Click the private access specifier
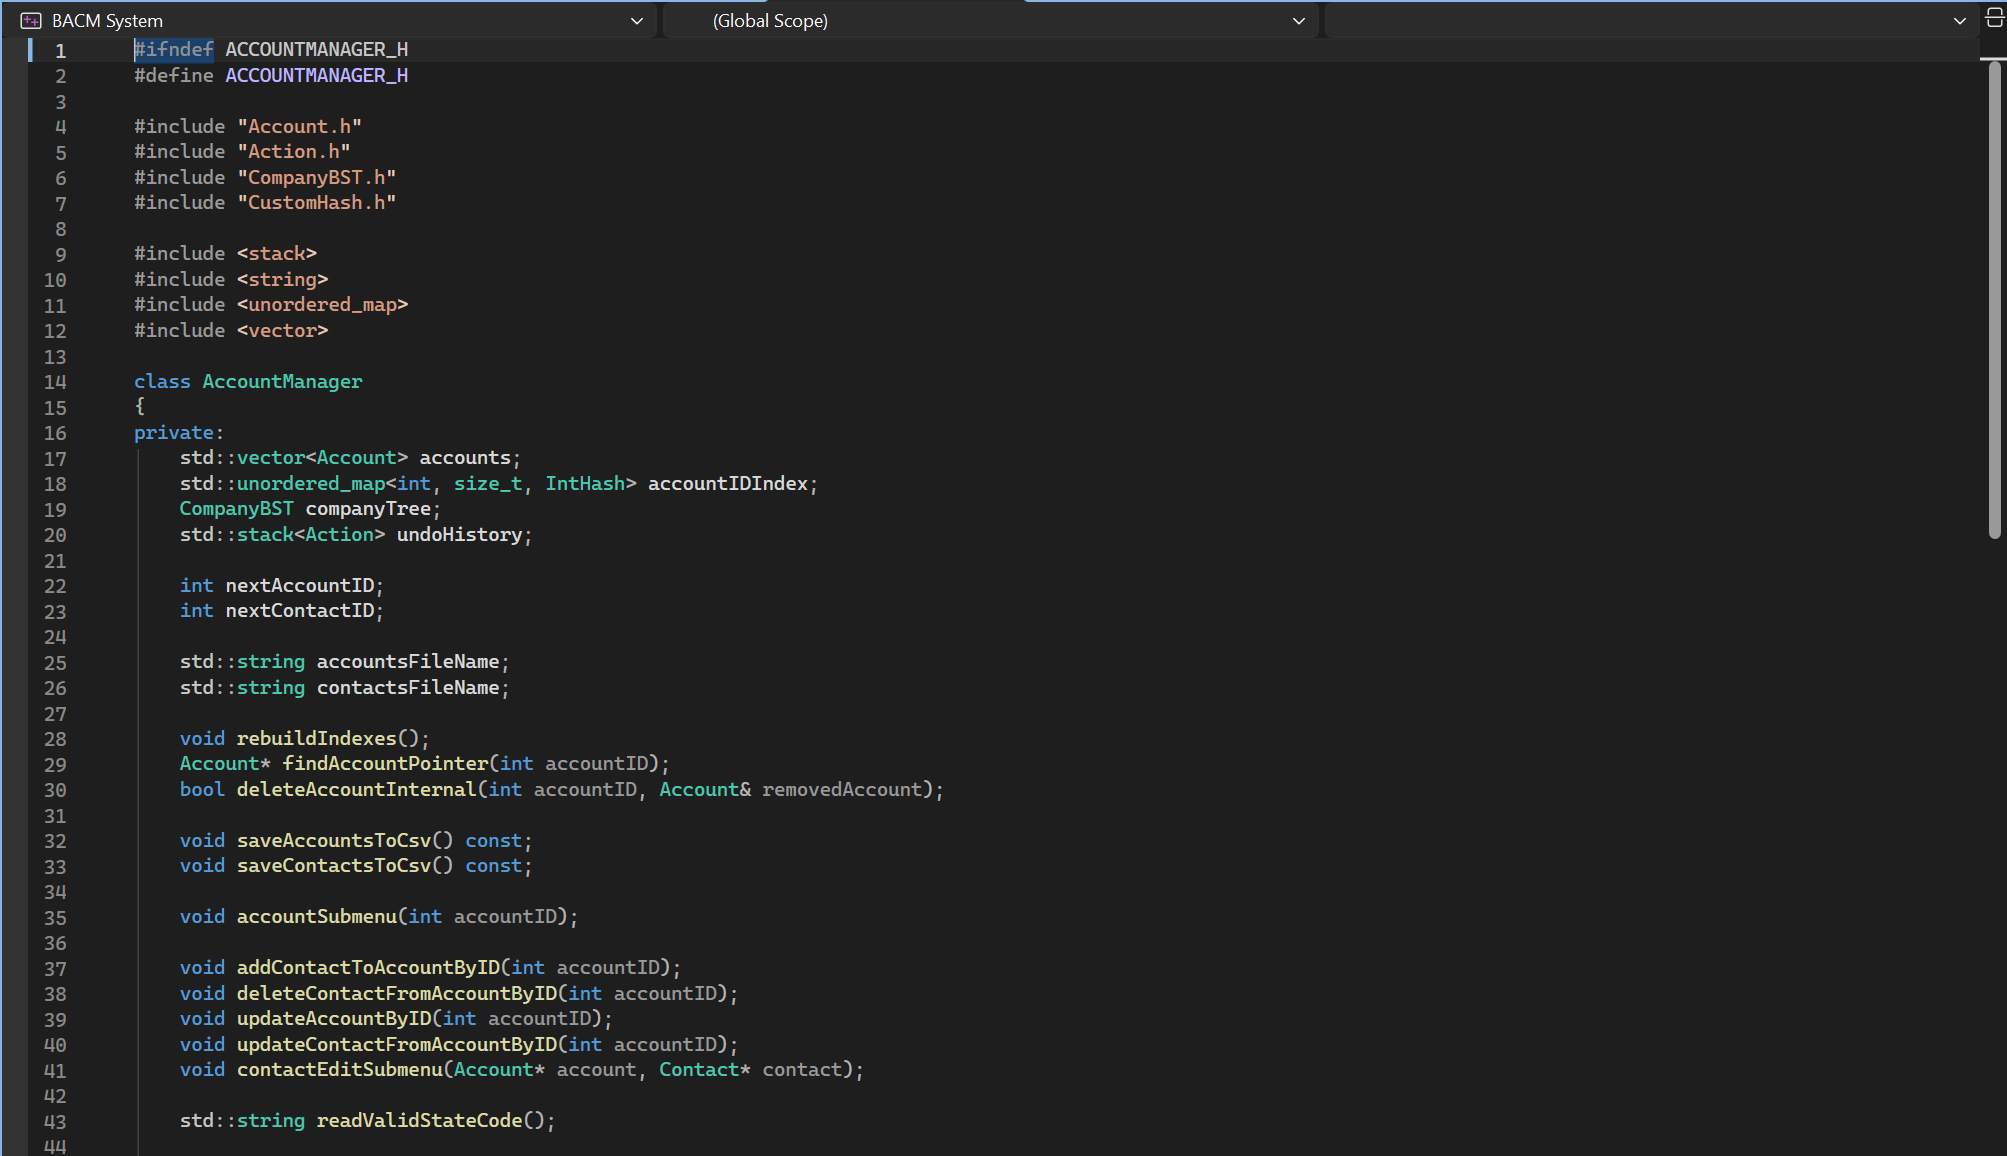This screenshot has height=1156, width=2007. (x=174, y=432)
